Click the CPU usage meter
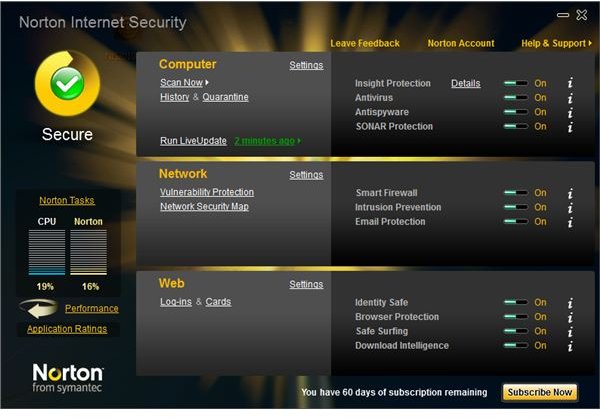The height and width of the screenshot is (418, 600). click(47, 252)
